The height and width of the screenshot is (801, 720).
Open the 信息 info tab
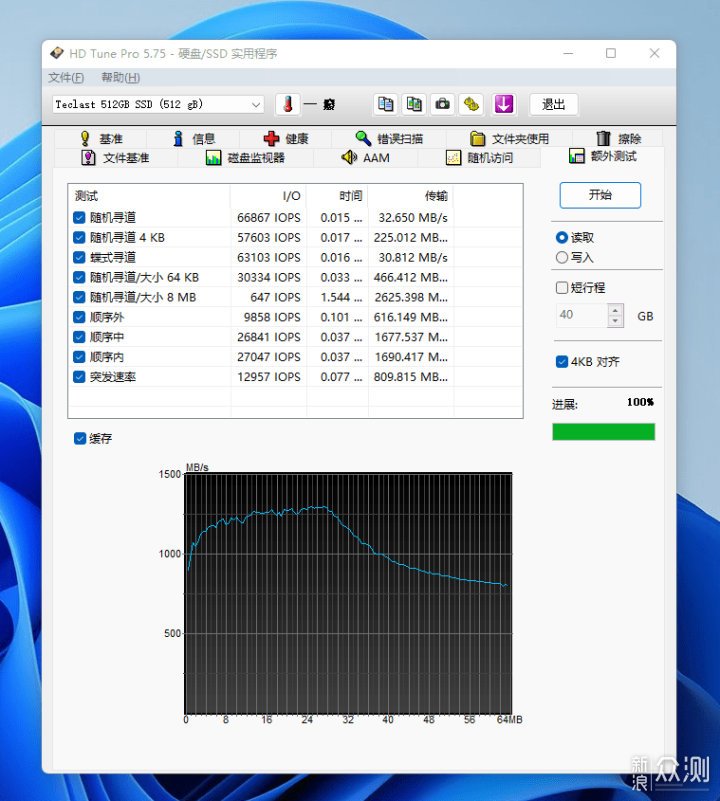tap(194, 138)
